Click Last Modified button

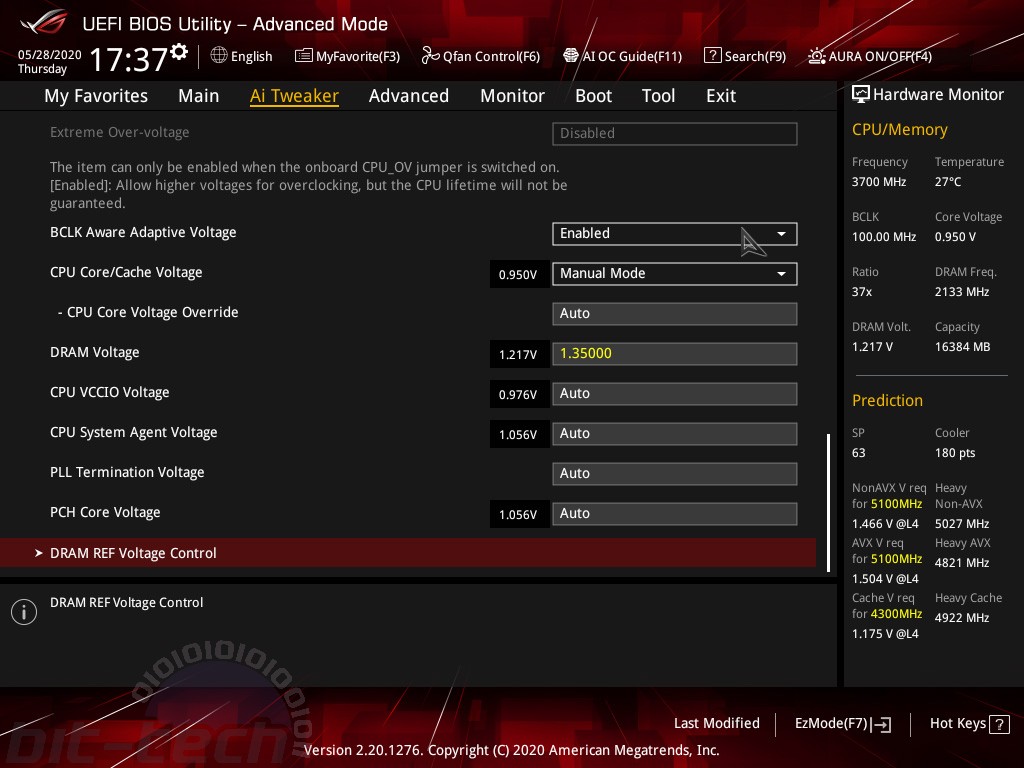(x=717, y=724)
